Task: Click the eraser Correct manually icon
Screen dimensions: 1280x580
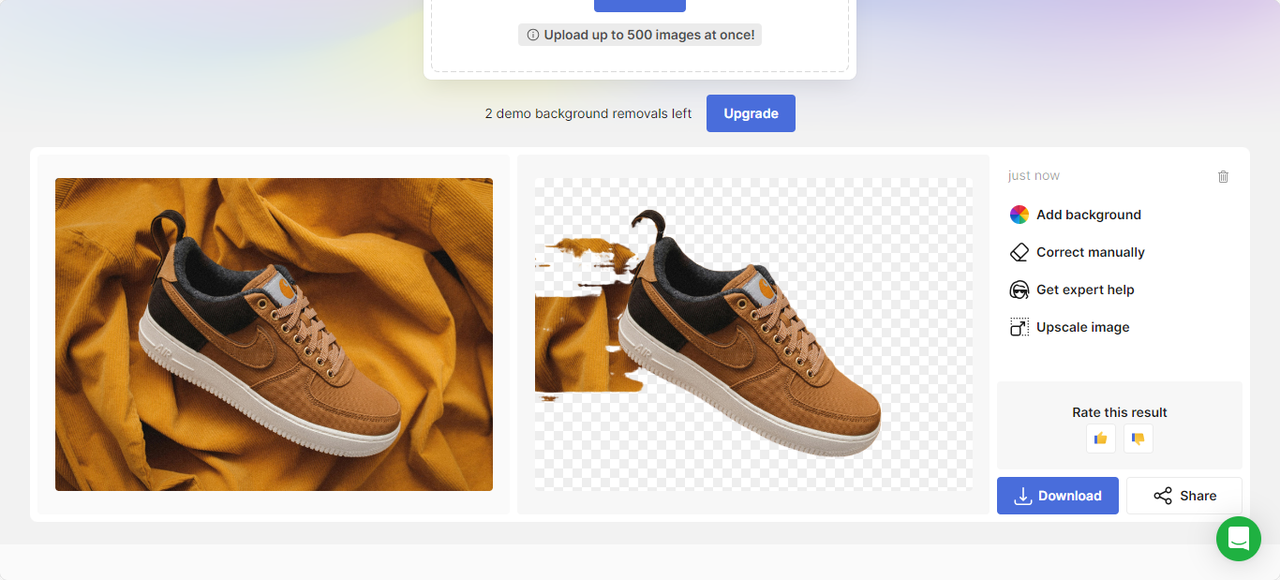Action: (1019, 252)
